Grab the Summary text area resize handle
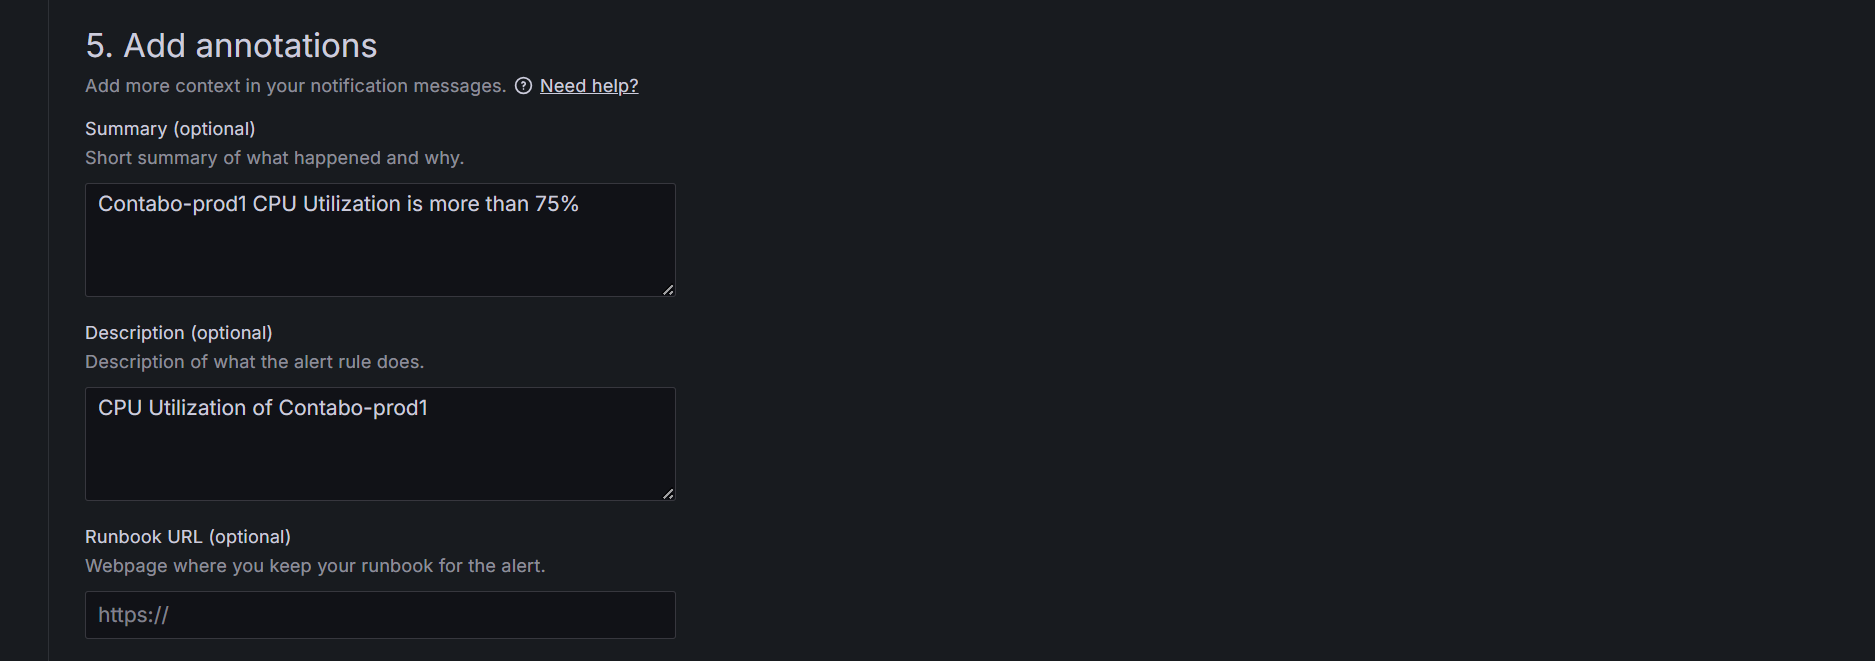The height and width of the screenshot is (661, 1875). point(668,289)
